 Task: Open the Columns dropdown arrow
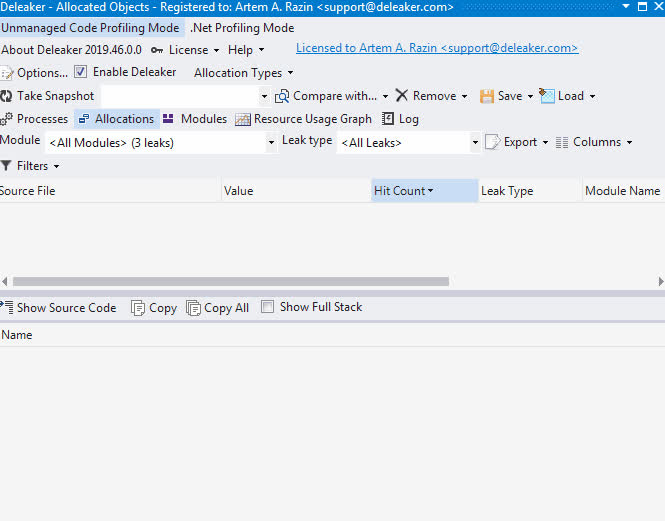(629, 143)
